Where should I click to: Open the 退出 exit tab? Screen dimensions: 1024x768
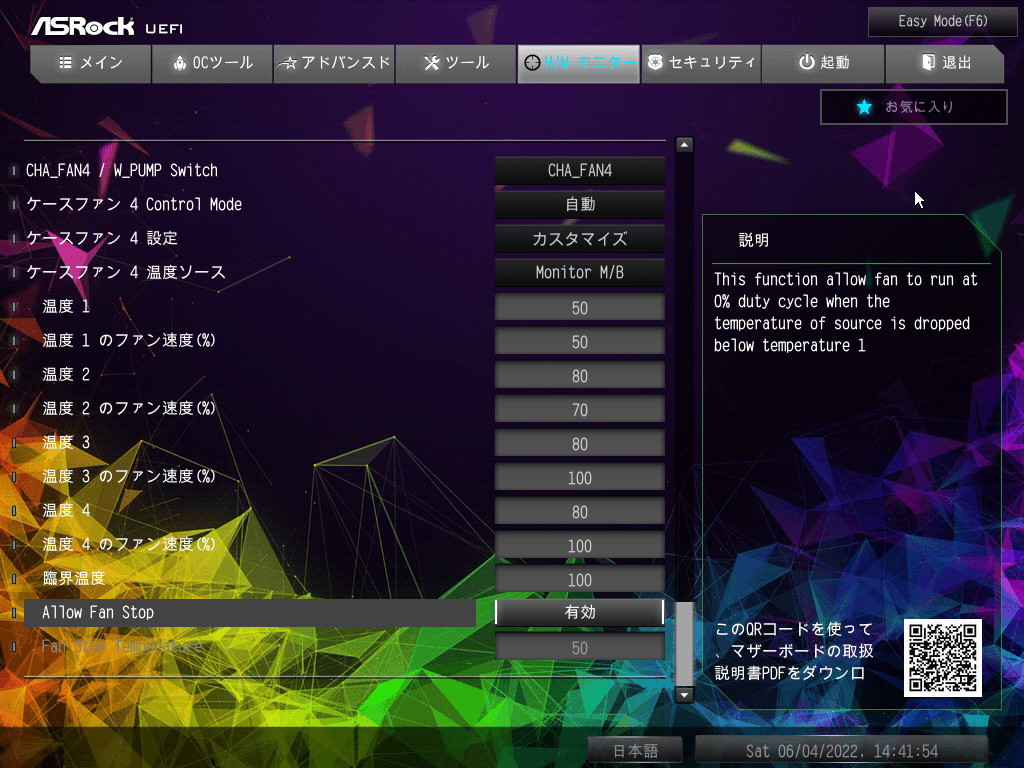945,63
